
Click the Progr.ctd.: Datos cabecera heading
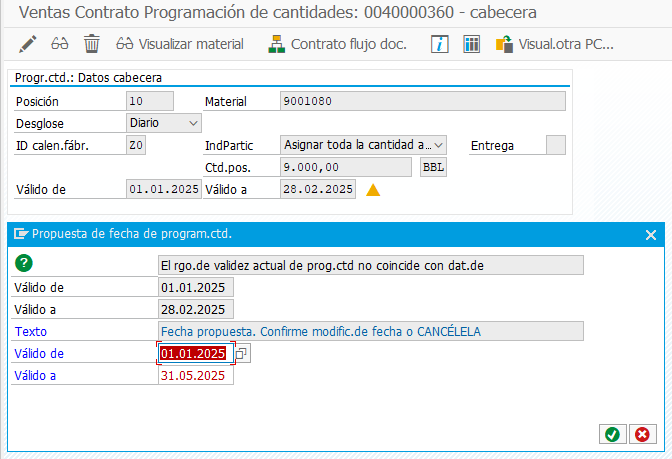[x=88, y=78]
